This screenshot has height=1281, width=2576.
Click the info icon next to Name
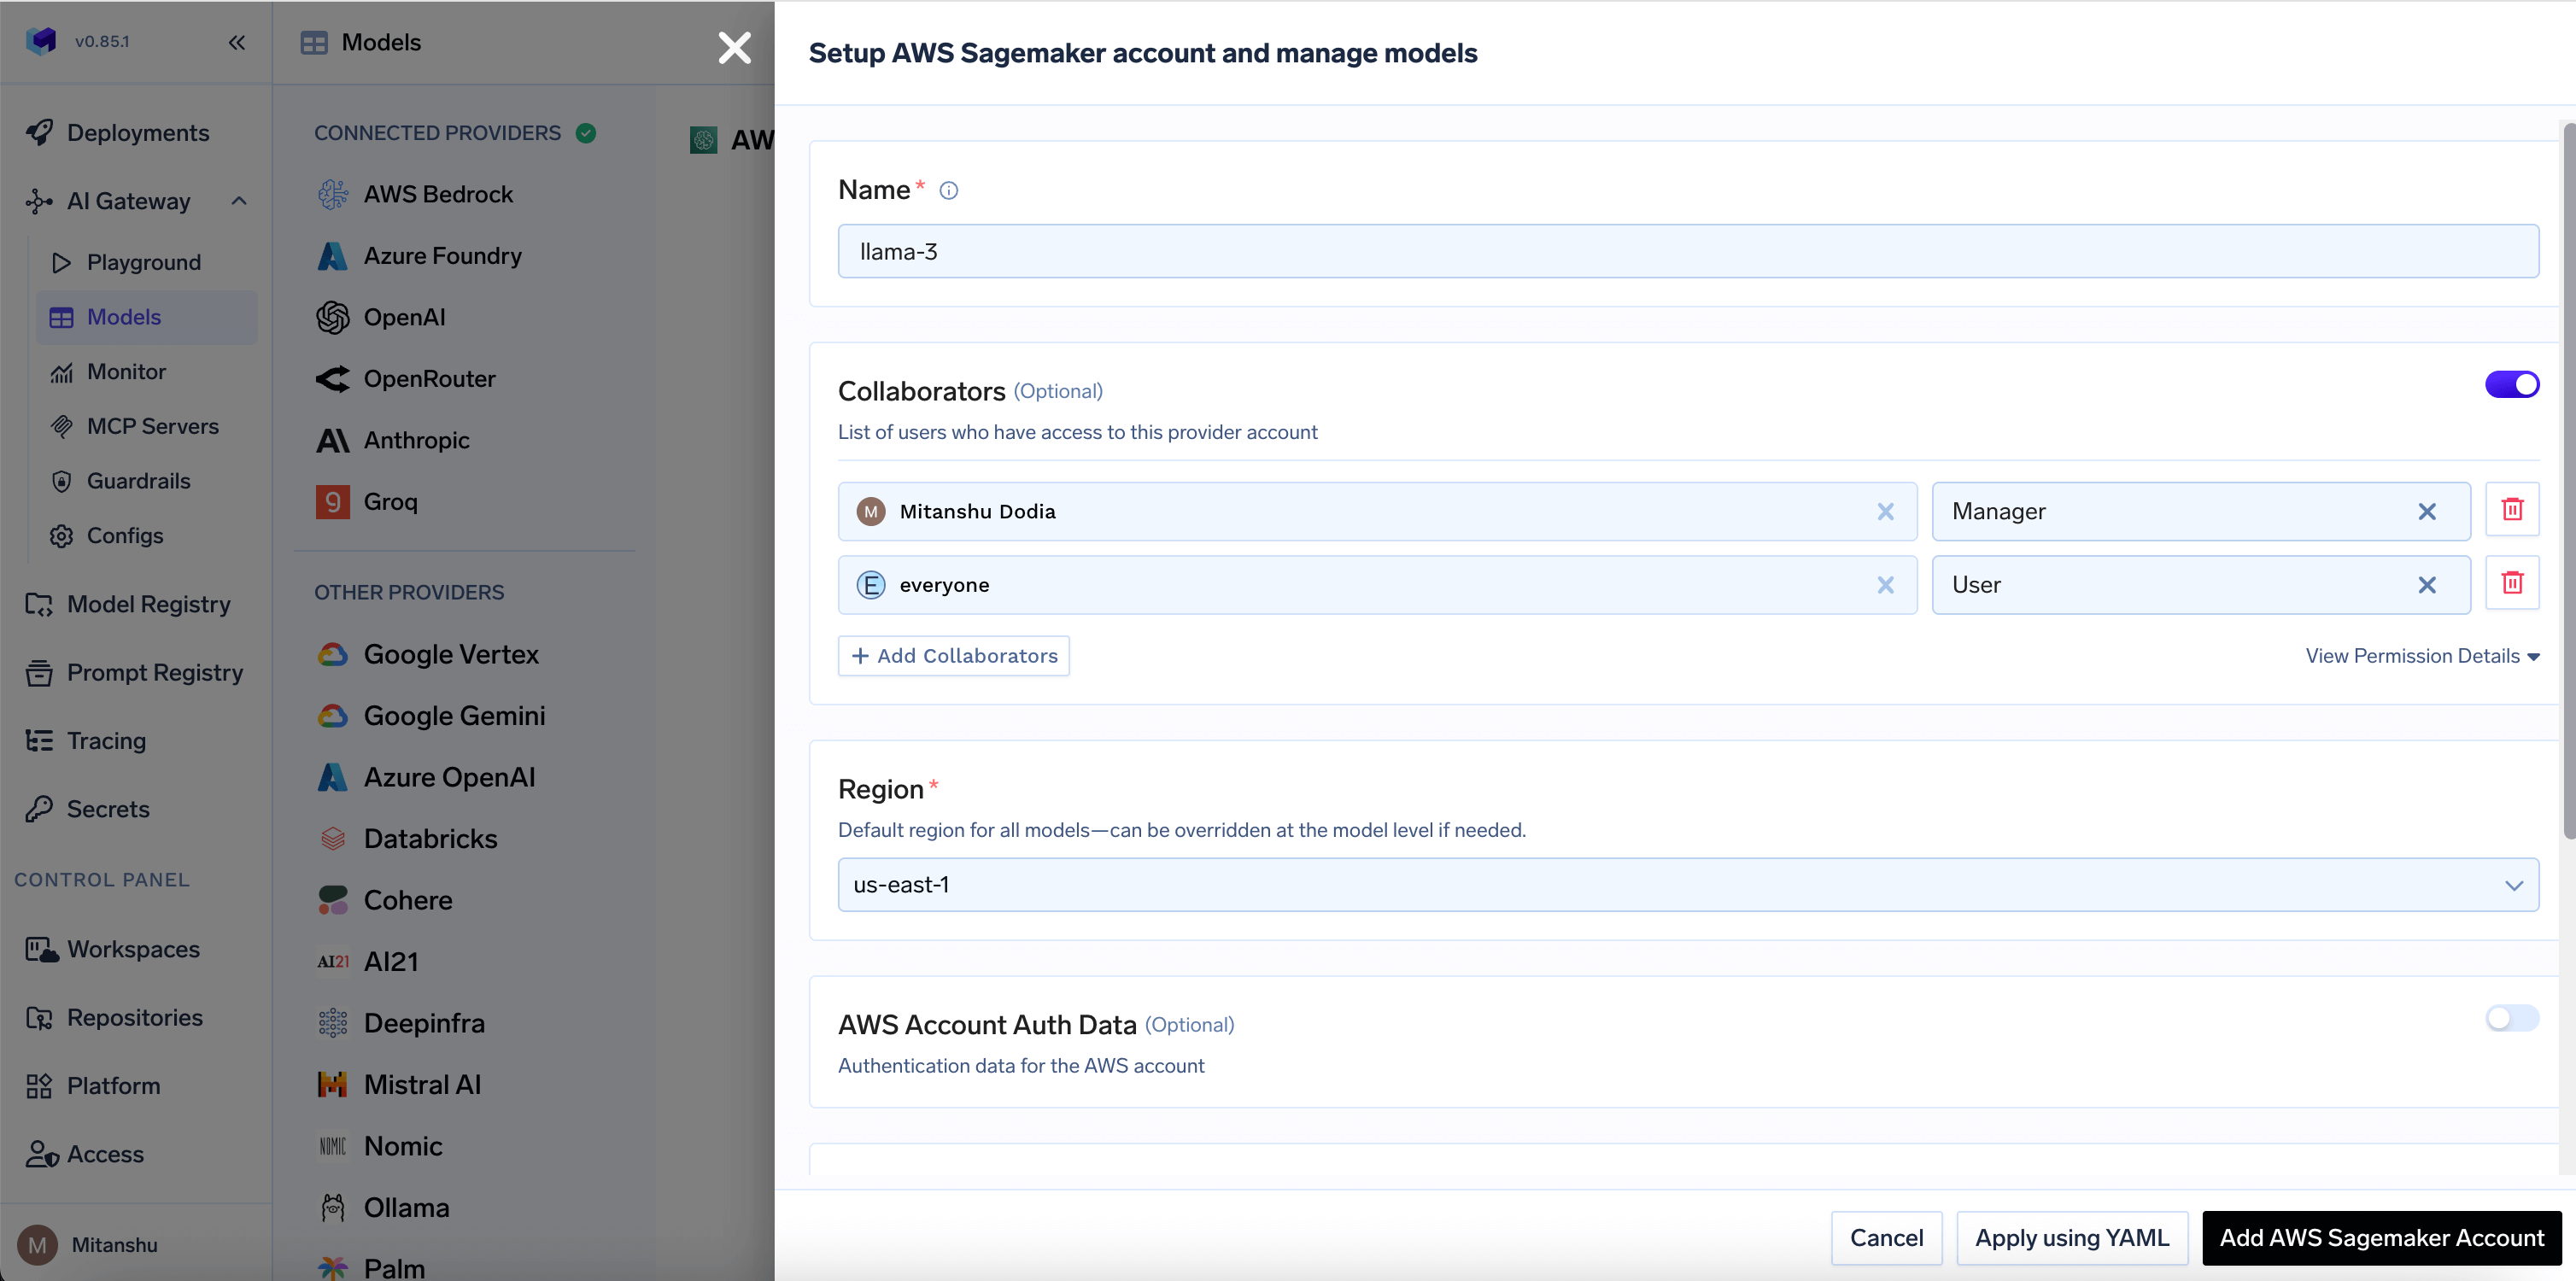(948, 190)
